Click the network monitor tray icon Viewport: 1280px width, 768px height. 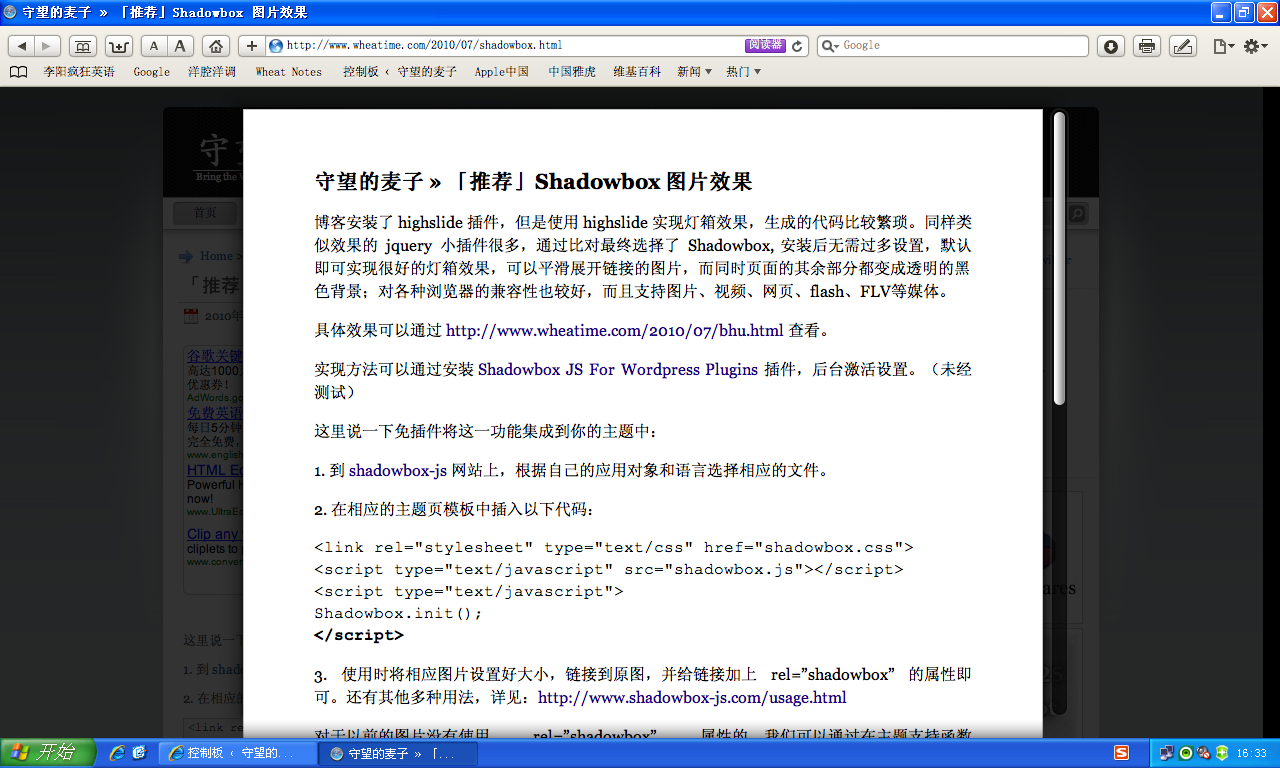1167,753
